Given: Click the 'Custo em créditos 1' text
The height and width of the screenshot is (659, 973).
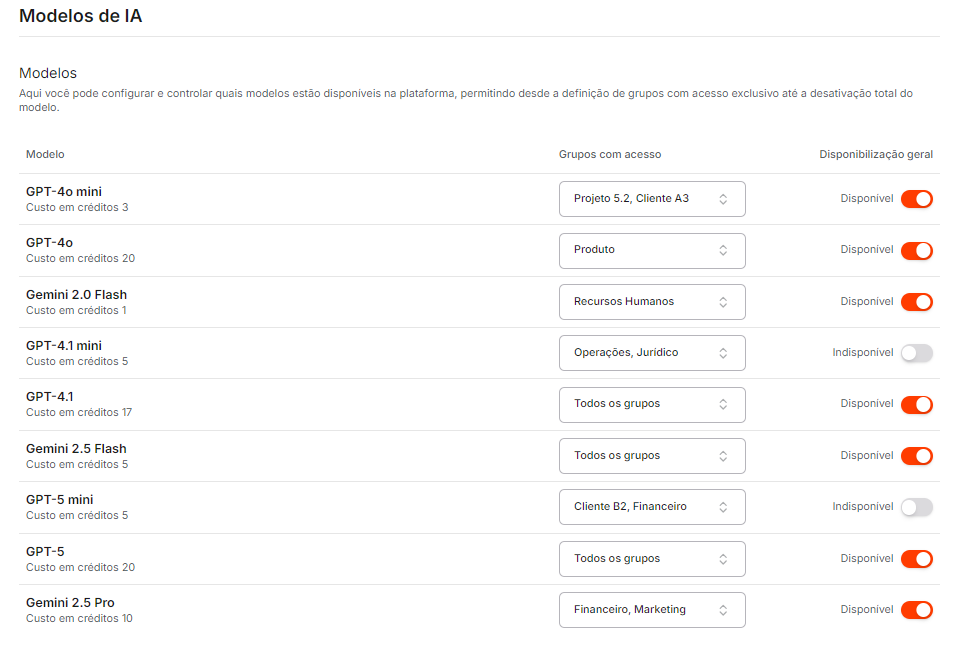Looking at the screenshot, I should (x=76, y=310).
